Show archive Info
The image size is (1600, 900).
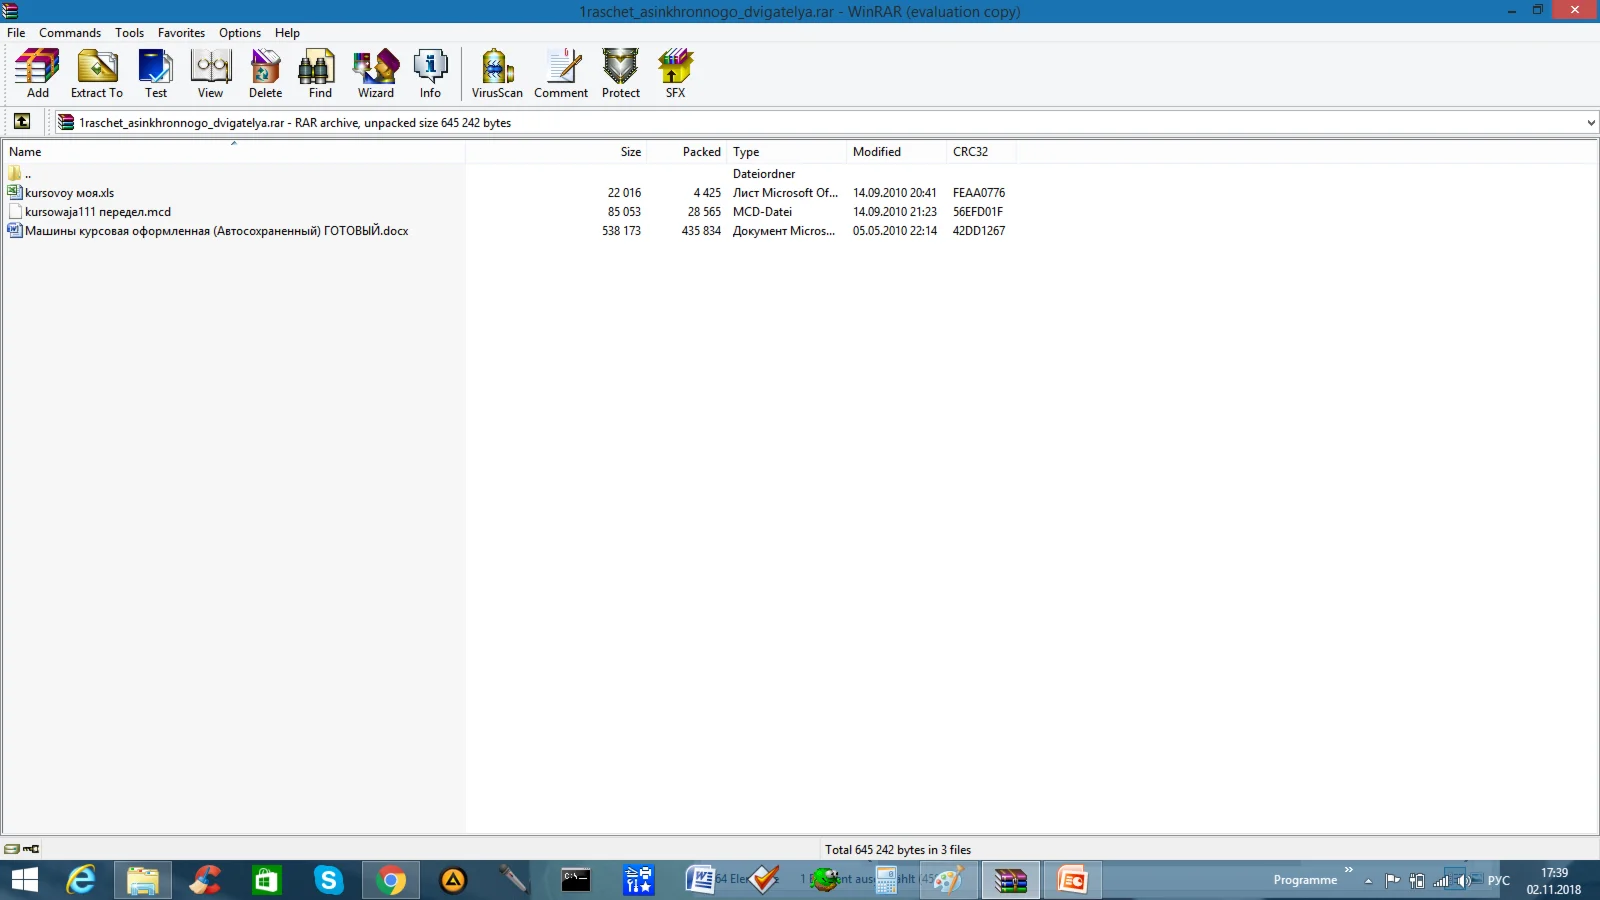(x=430, y=74)
